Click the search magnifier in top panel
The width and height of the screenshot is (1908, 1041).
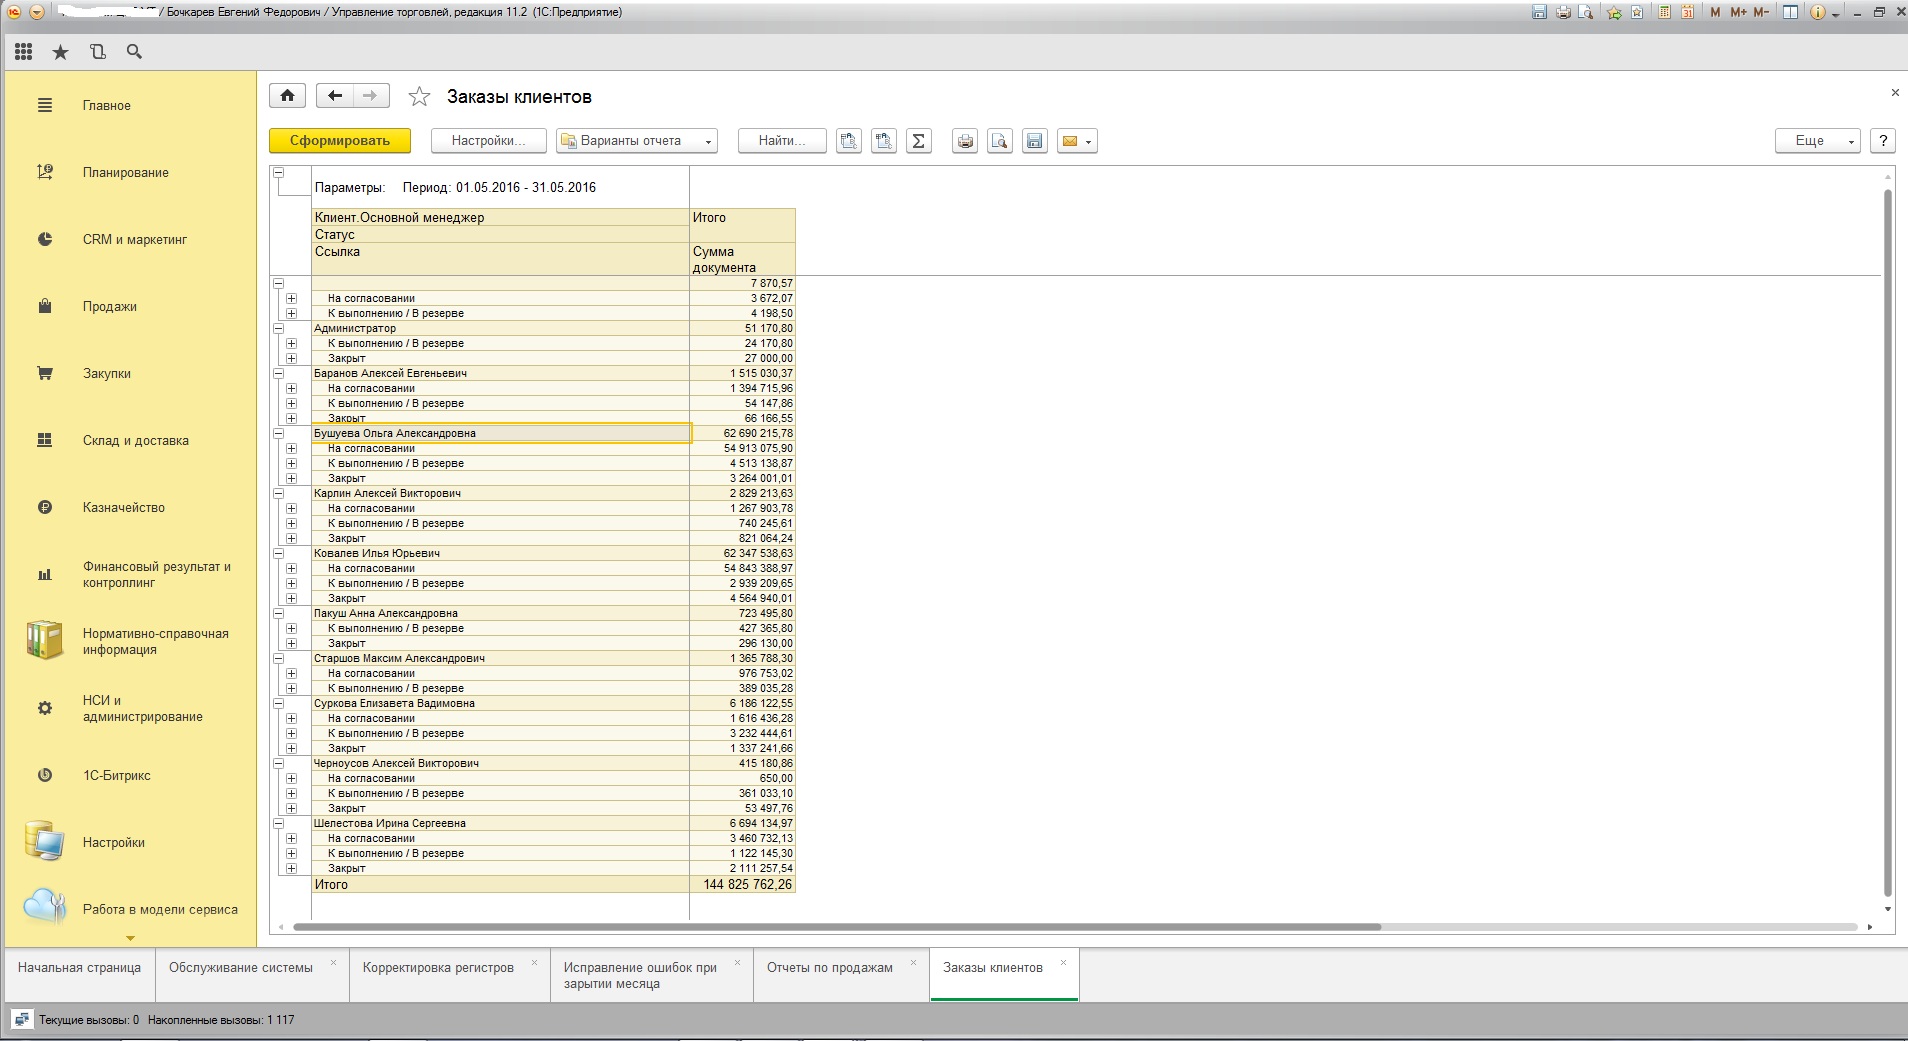[x=134, y=52]
